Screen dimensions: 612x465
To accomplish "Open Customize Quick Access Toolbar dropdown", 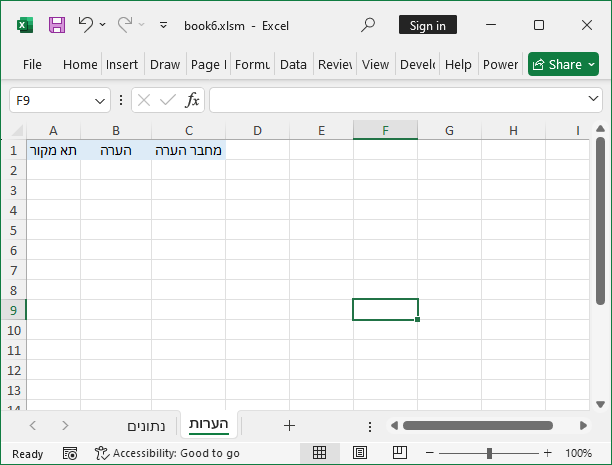I will coord(163,25).
